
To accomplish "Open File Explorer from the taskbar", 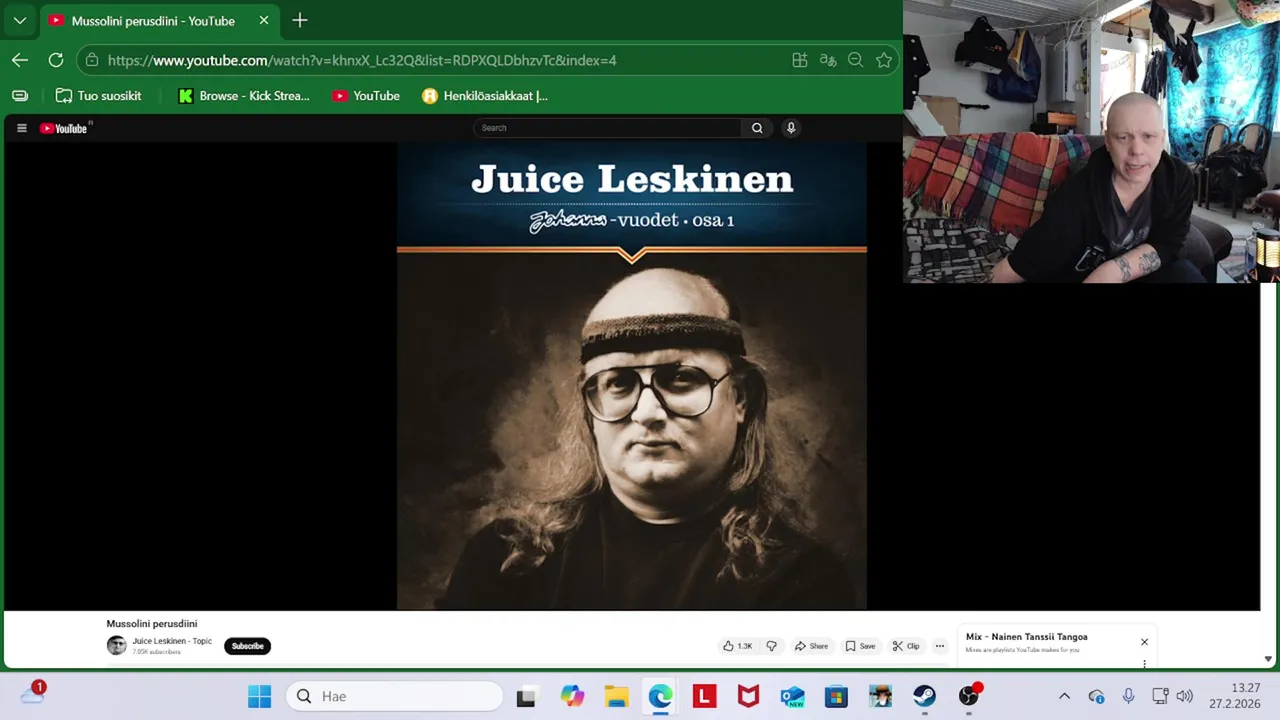I will (x=616, y=696).
